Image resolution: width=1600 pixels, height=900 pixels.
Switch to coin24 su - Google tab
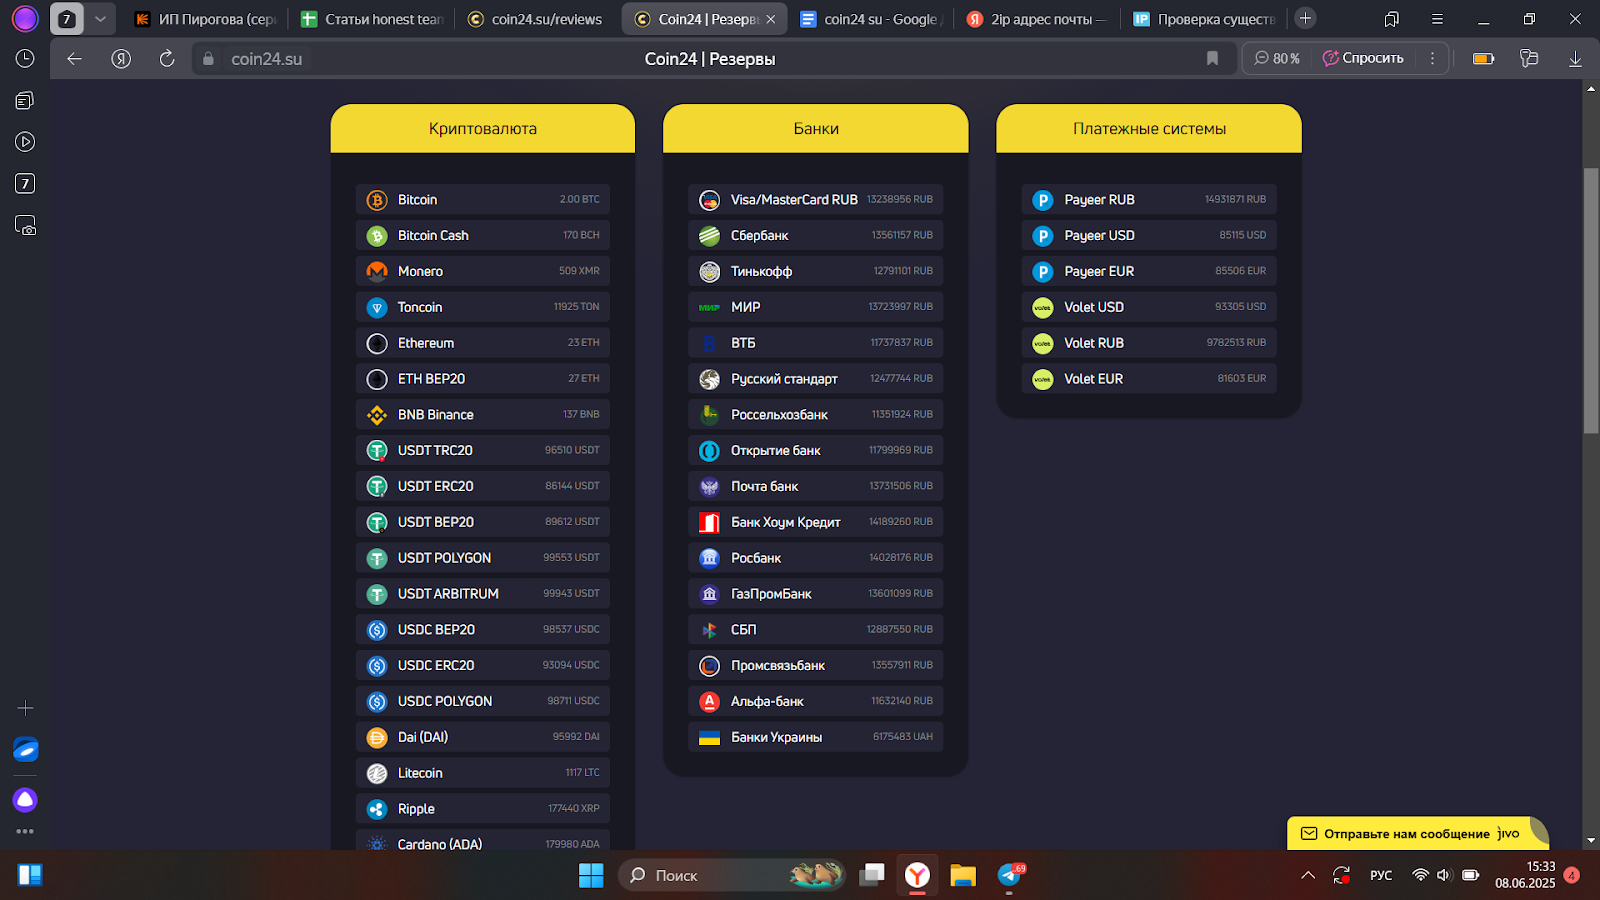pos(871,19)
